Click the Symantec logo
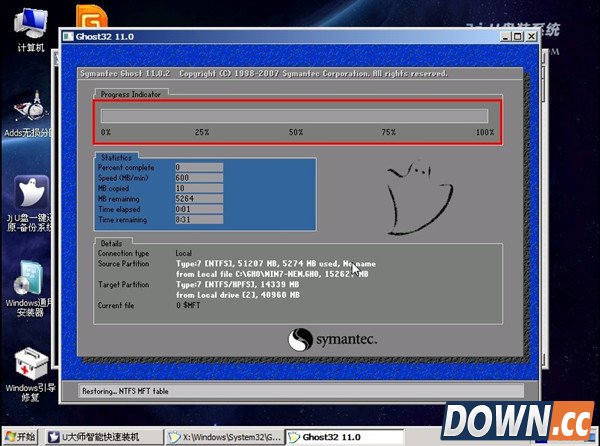Screen dimensions: 600x446 333,340
